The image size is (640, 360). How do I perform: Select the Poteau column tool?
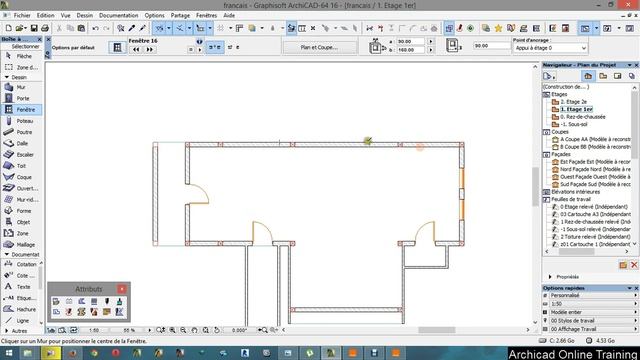21,121
